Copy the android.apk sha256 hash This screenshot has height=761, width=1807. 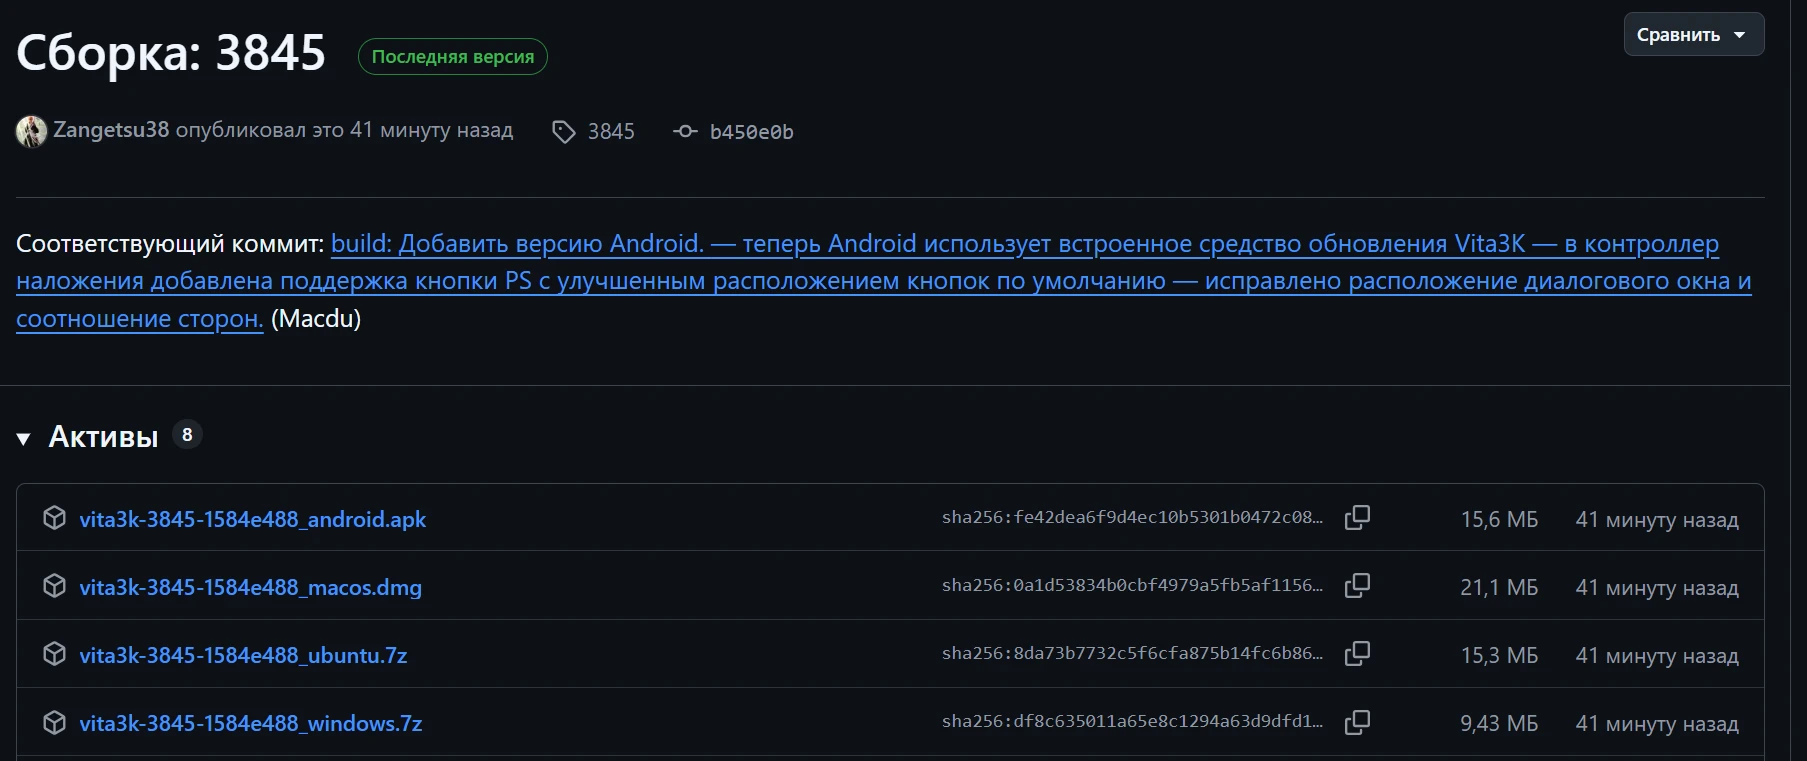1357,518
